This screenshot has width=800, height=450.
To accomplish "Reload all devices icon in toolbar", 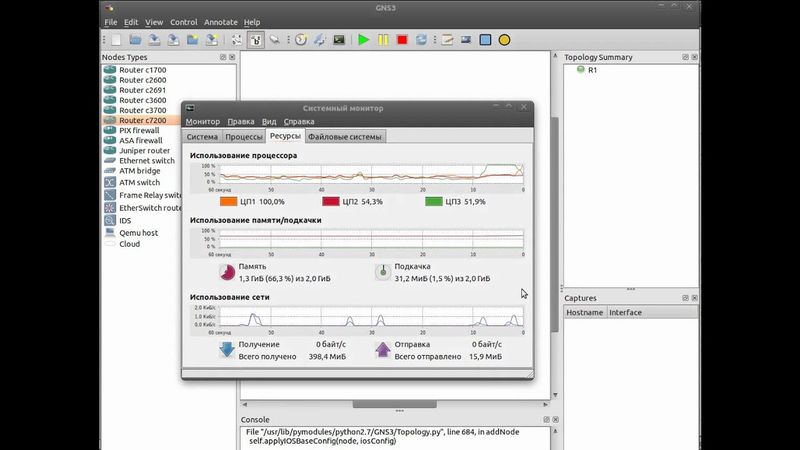I will 421,40.
